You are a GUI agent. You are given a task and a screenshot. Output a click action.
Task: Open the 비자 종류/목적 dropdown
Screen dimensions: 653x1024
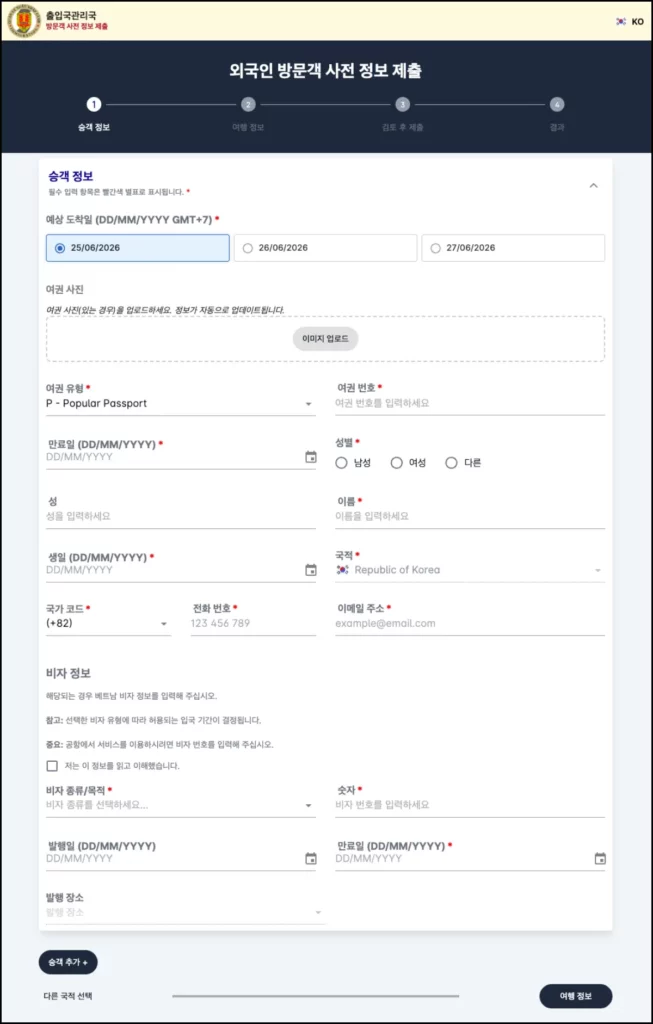pyautogui.click(x=181, y=805)
